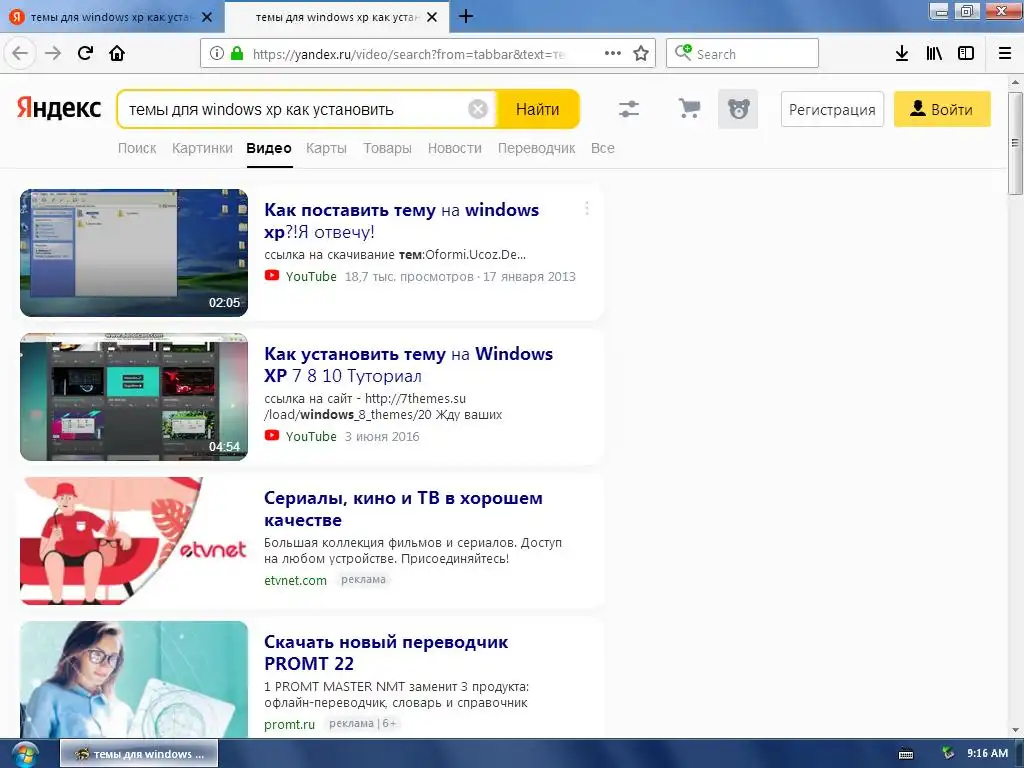Switch to the Новости tab
Viewport: 1024px width, 768px height.
[x=455, y=148]
